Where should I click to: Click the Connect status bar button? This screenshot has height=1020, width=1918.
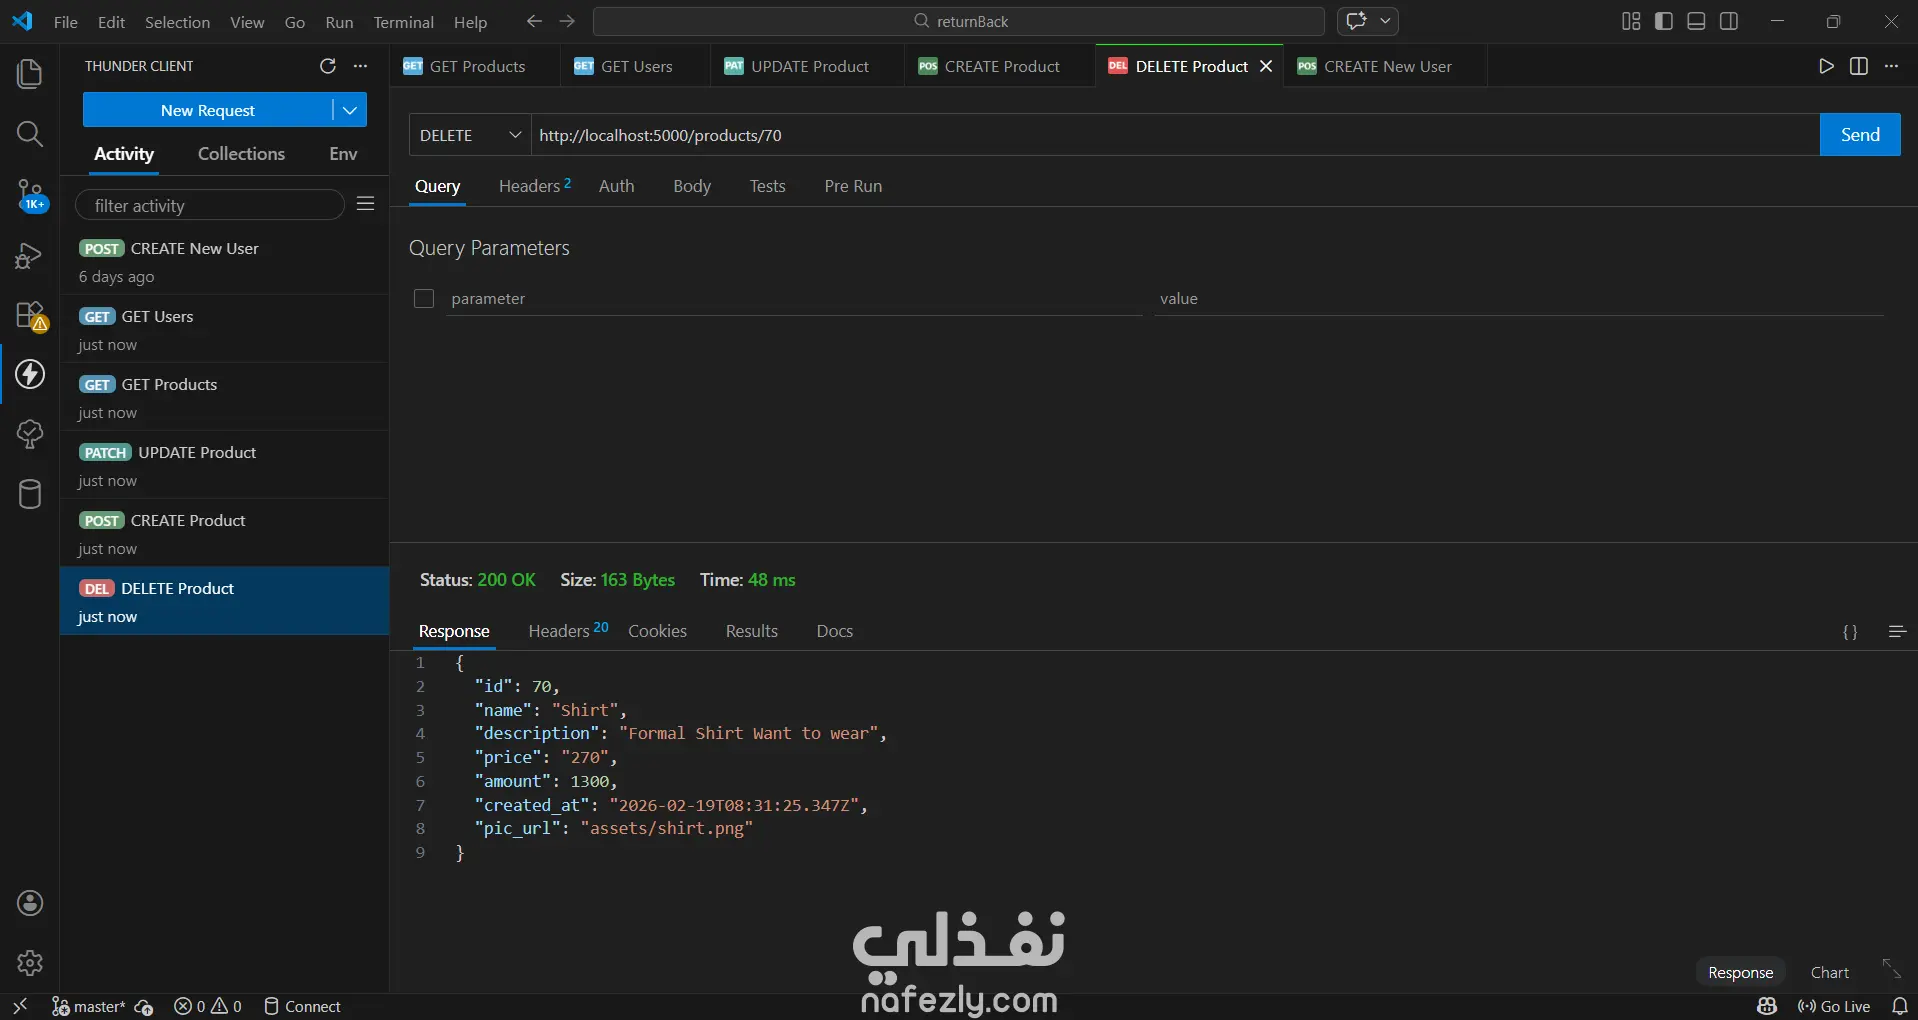pos(302,1006)
